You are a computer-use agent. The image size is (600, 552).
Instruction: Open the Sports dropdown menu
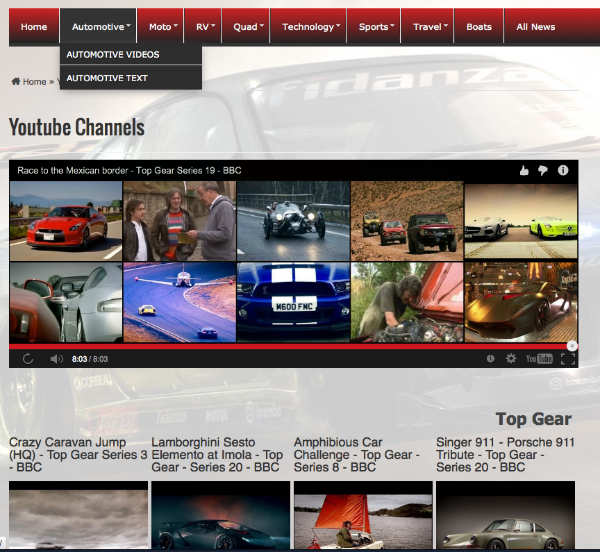tap(377, 27)
